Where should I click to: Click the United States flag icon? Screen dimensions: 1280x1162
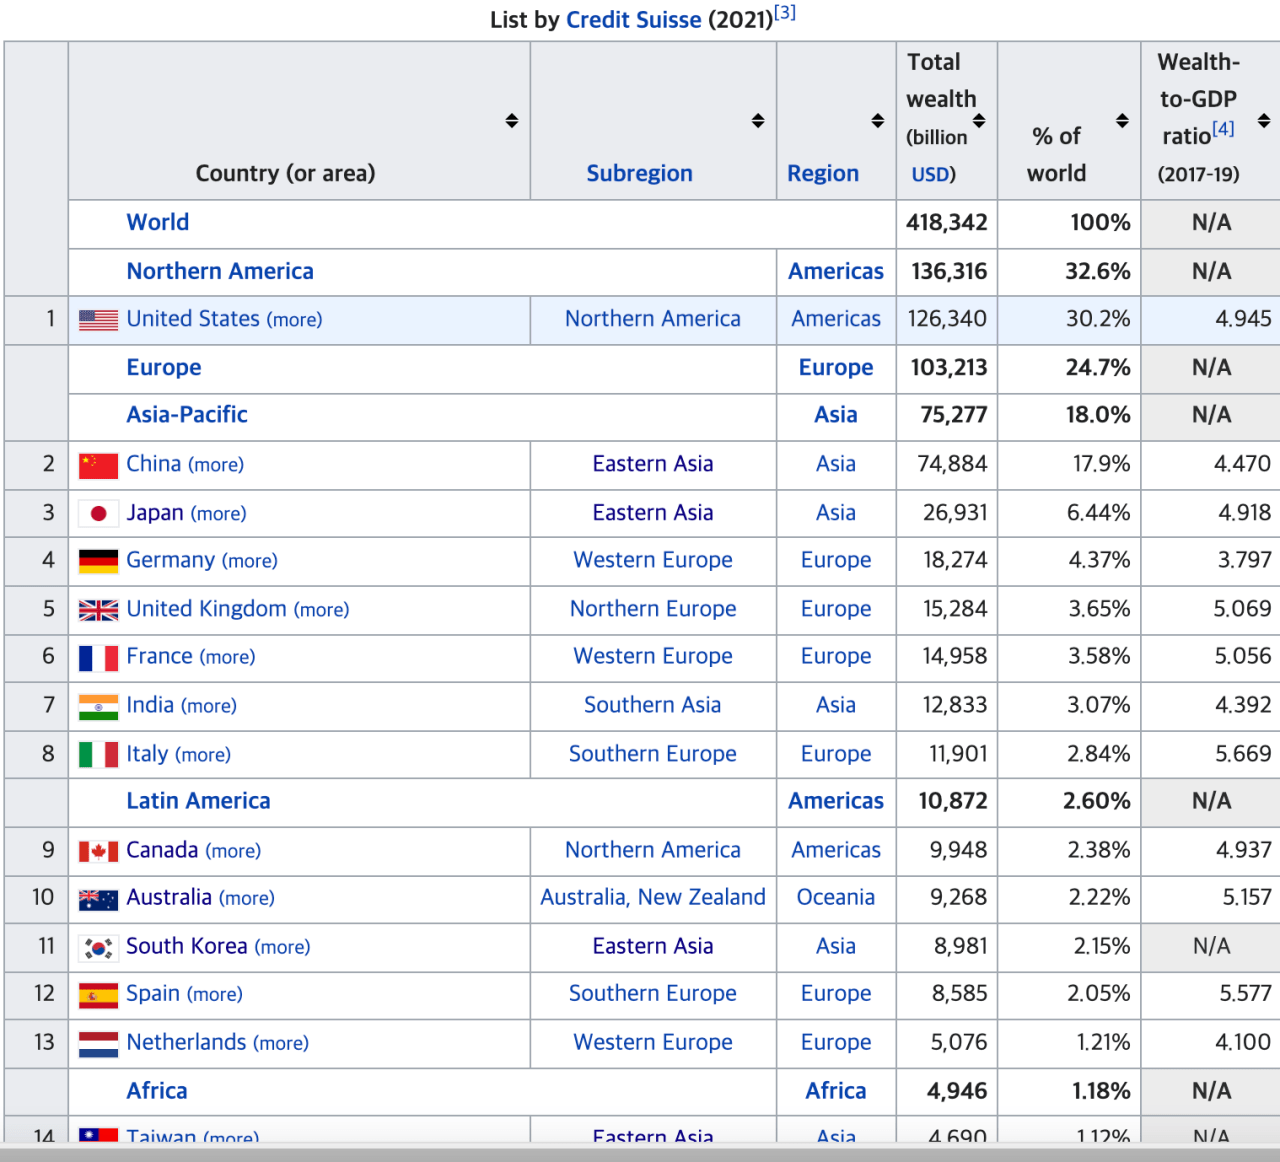(x=98, y=320)
